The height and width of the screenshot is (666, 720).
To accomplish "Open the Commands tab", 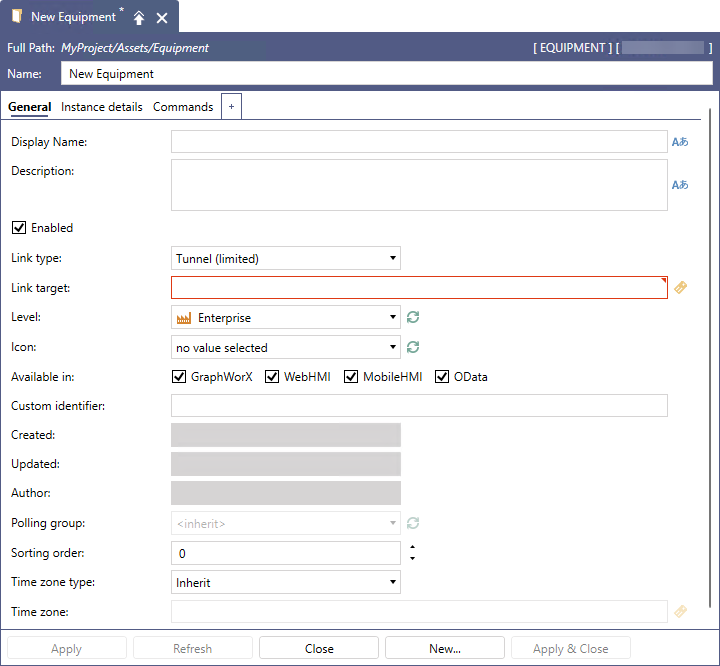I will [183, 107].
